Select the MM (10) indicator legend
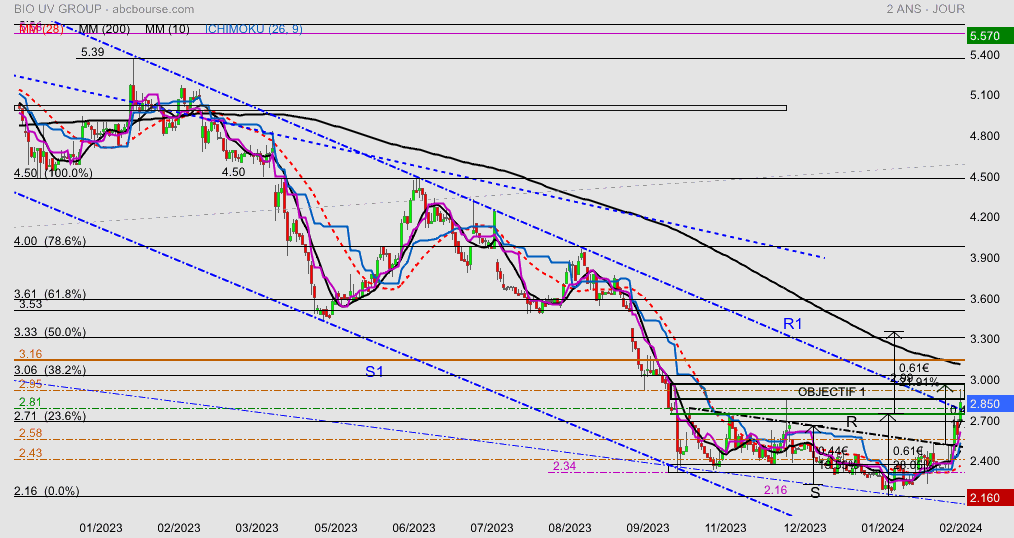Screen dimensions: 1014x538 tap(167, 29)
